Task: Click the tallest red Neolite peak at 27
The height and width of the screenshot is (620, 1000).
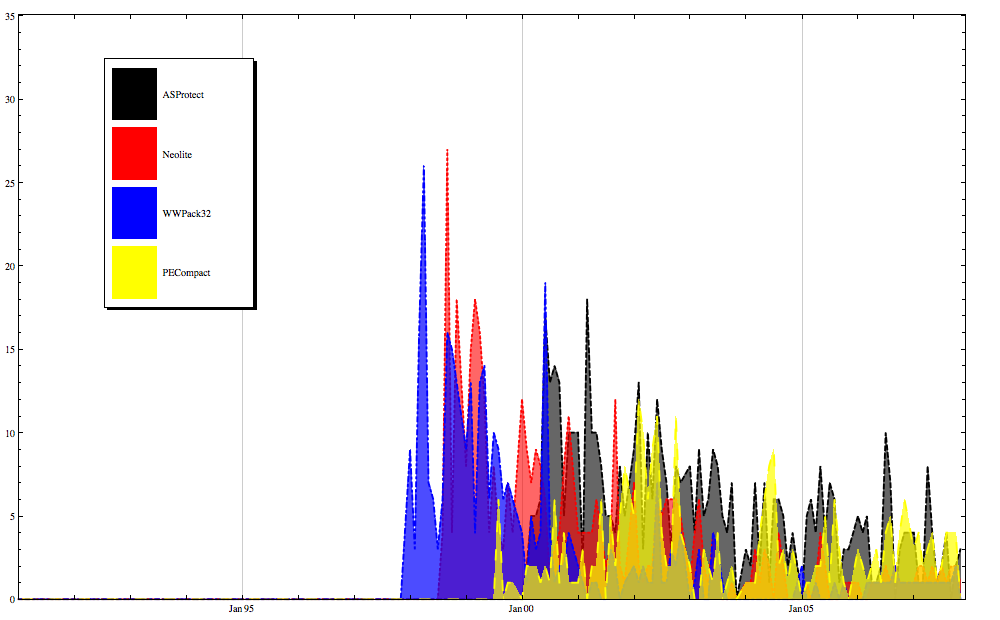Action: [447, 151]
